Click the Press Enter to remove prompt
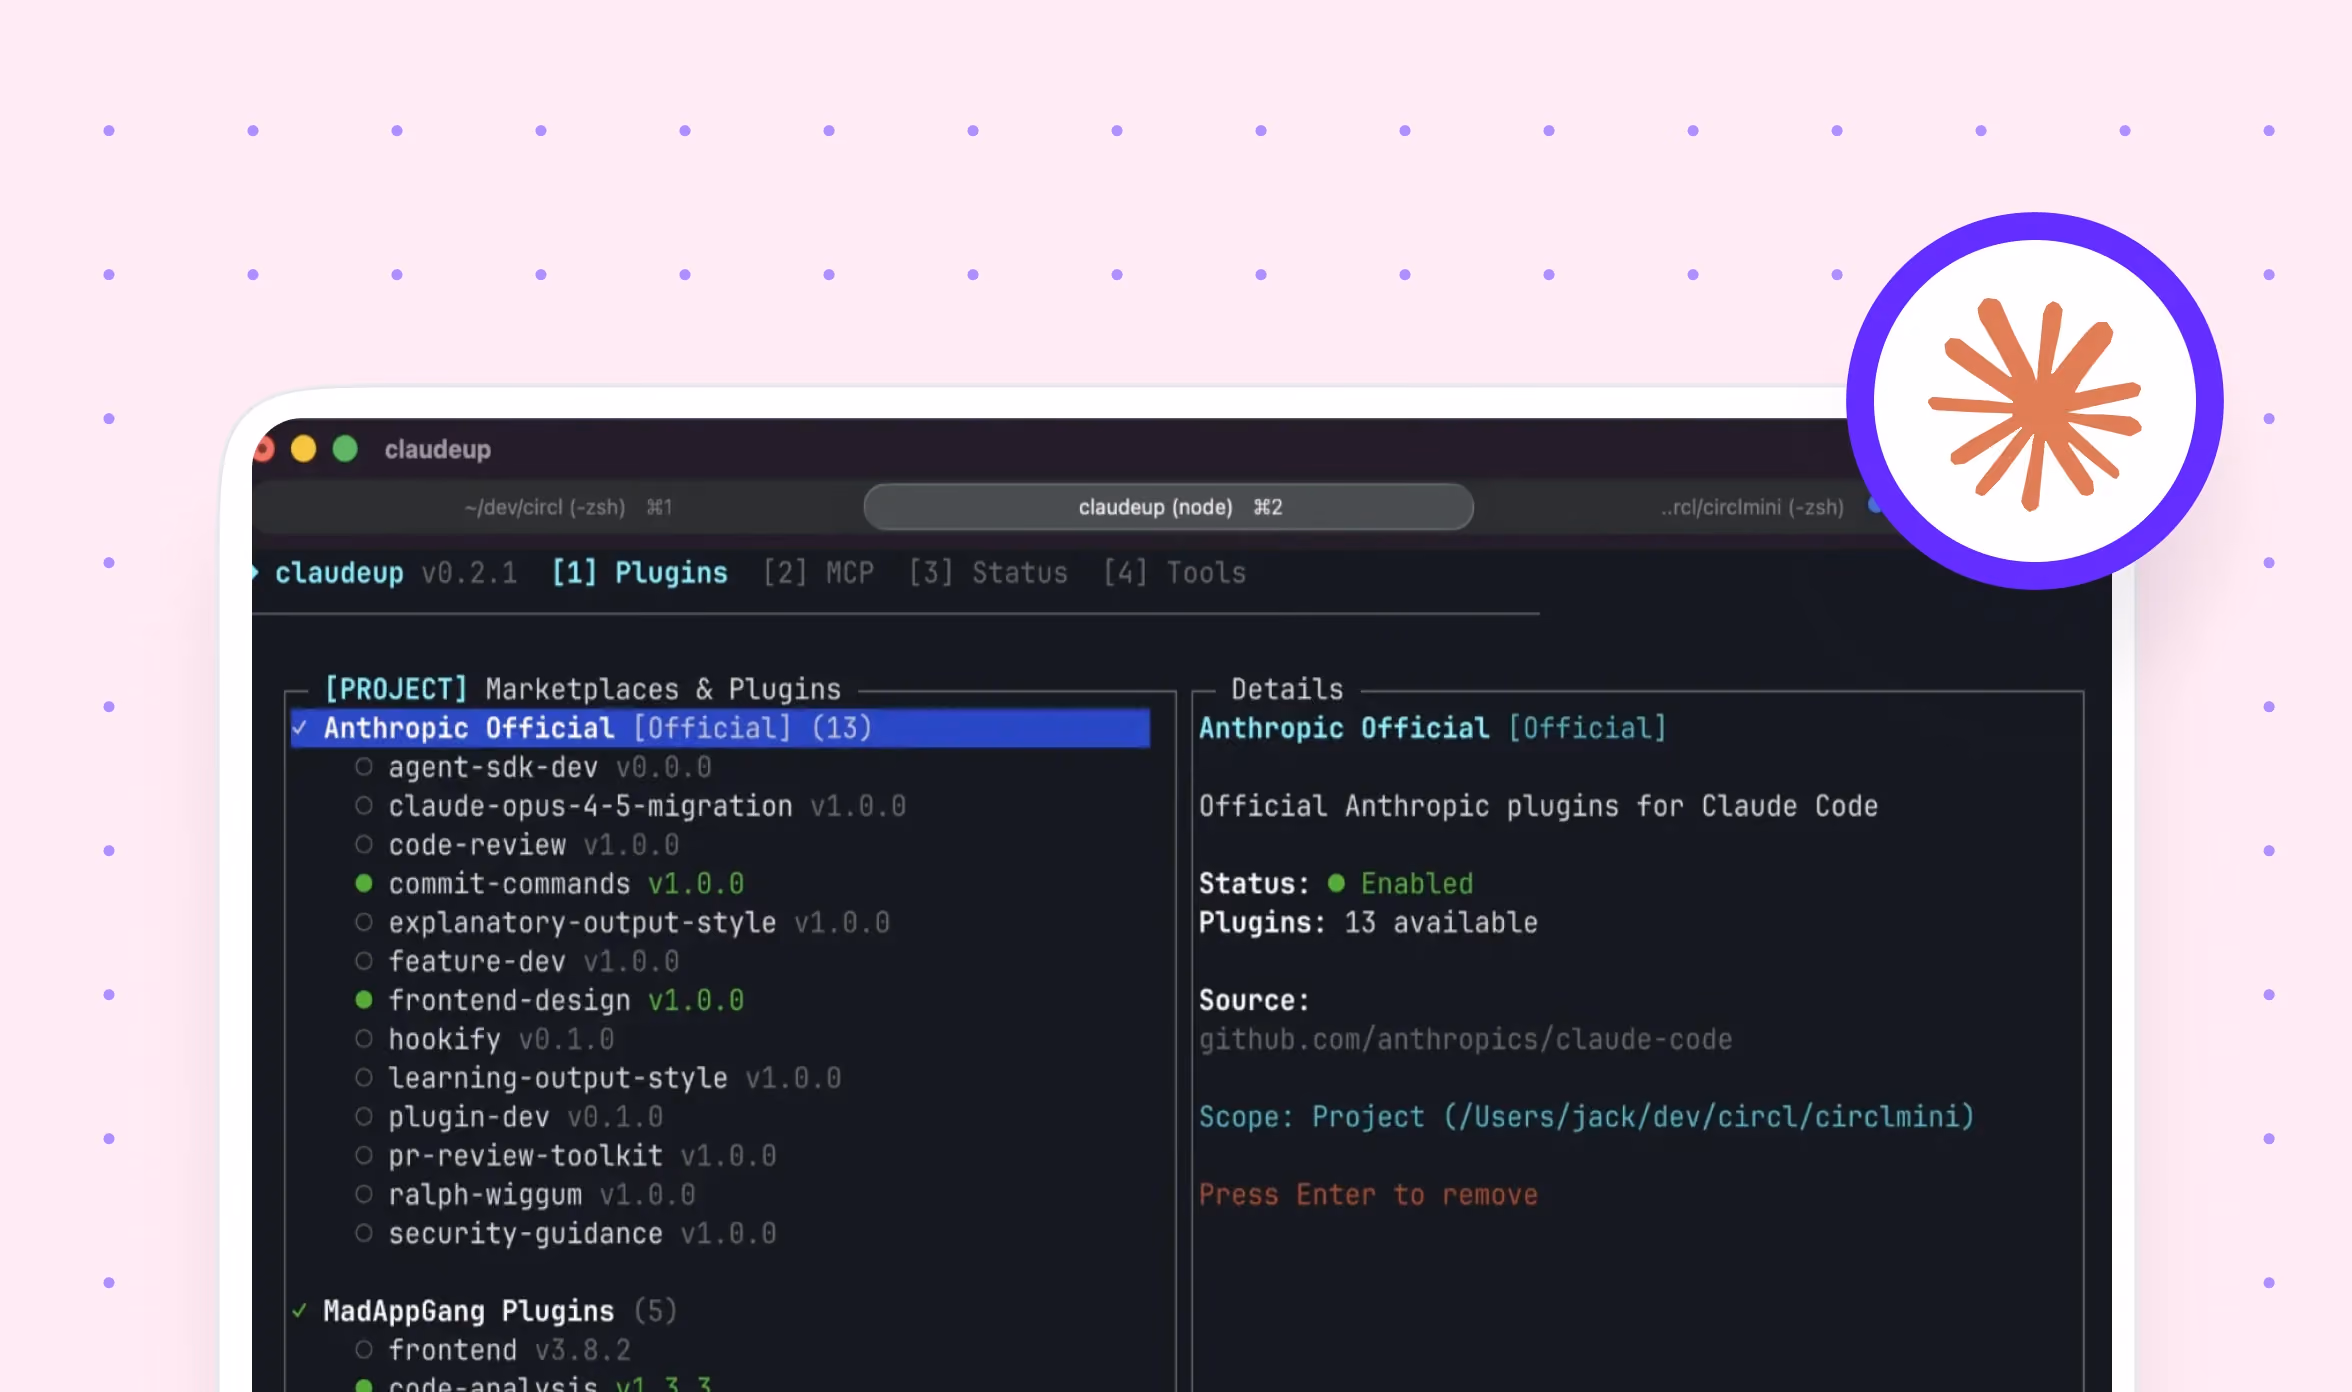2352x1392 pixels. pyautogui.click(x=1368, y=1194)
